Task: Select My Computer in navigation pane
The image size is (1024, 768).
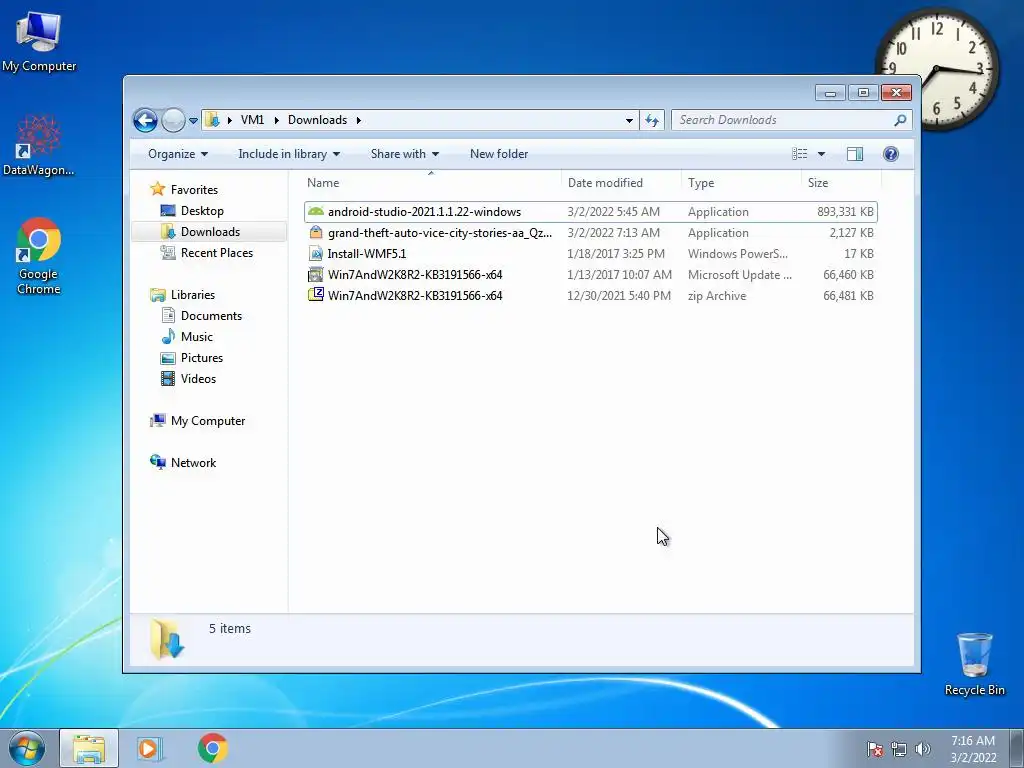Action: click(208, 421)
